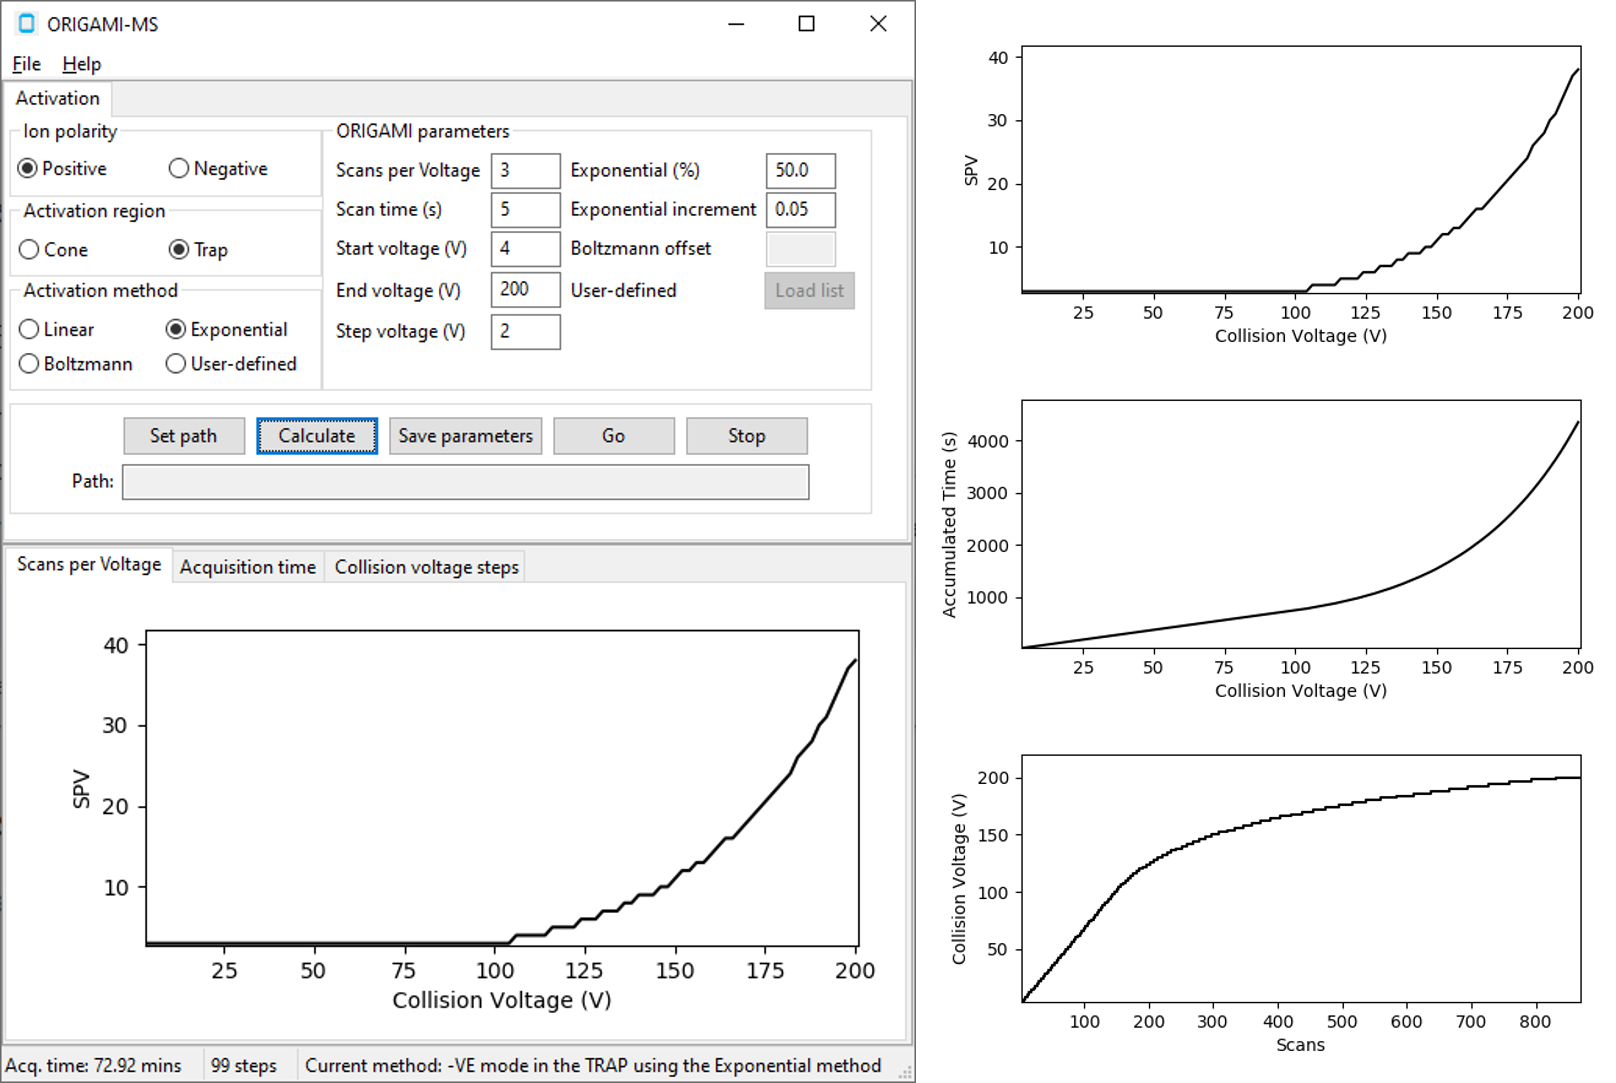
Task: Click the Stop button
Action: [x=747, y=436]
